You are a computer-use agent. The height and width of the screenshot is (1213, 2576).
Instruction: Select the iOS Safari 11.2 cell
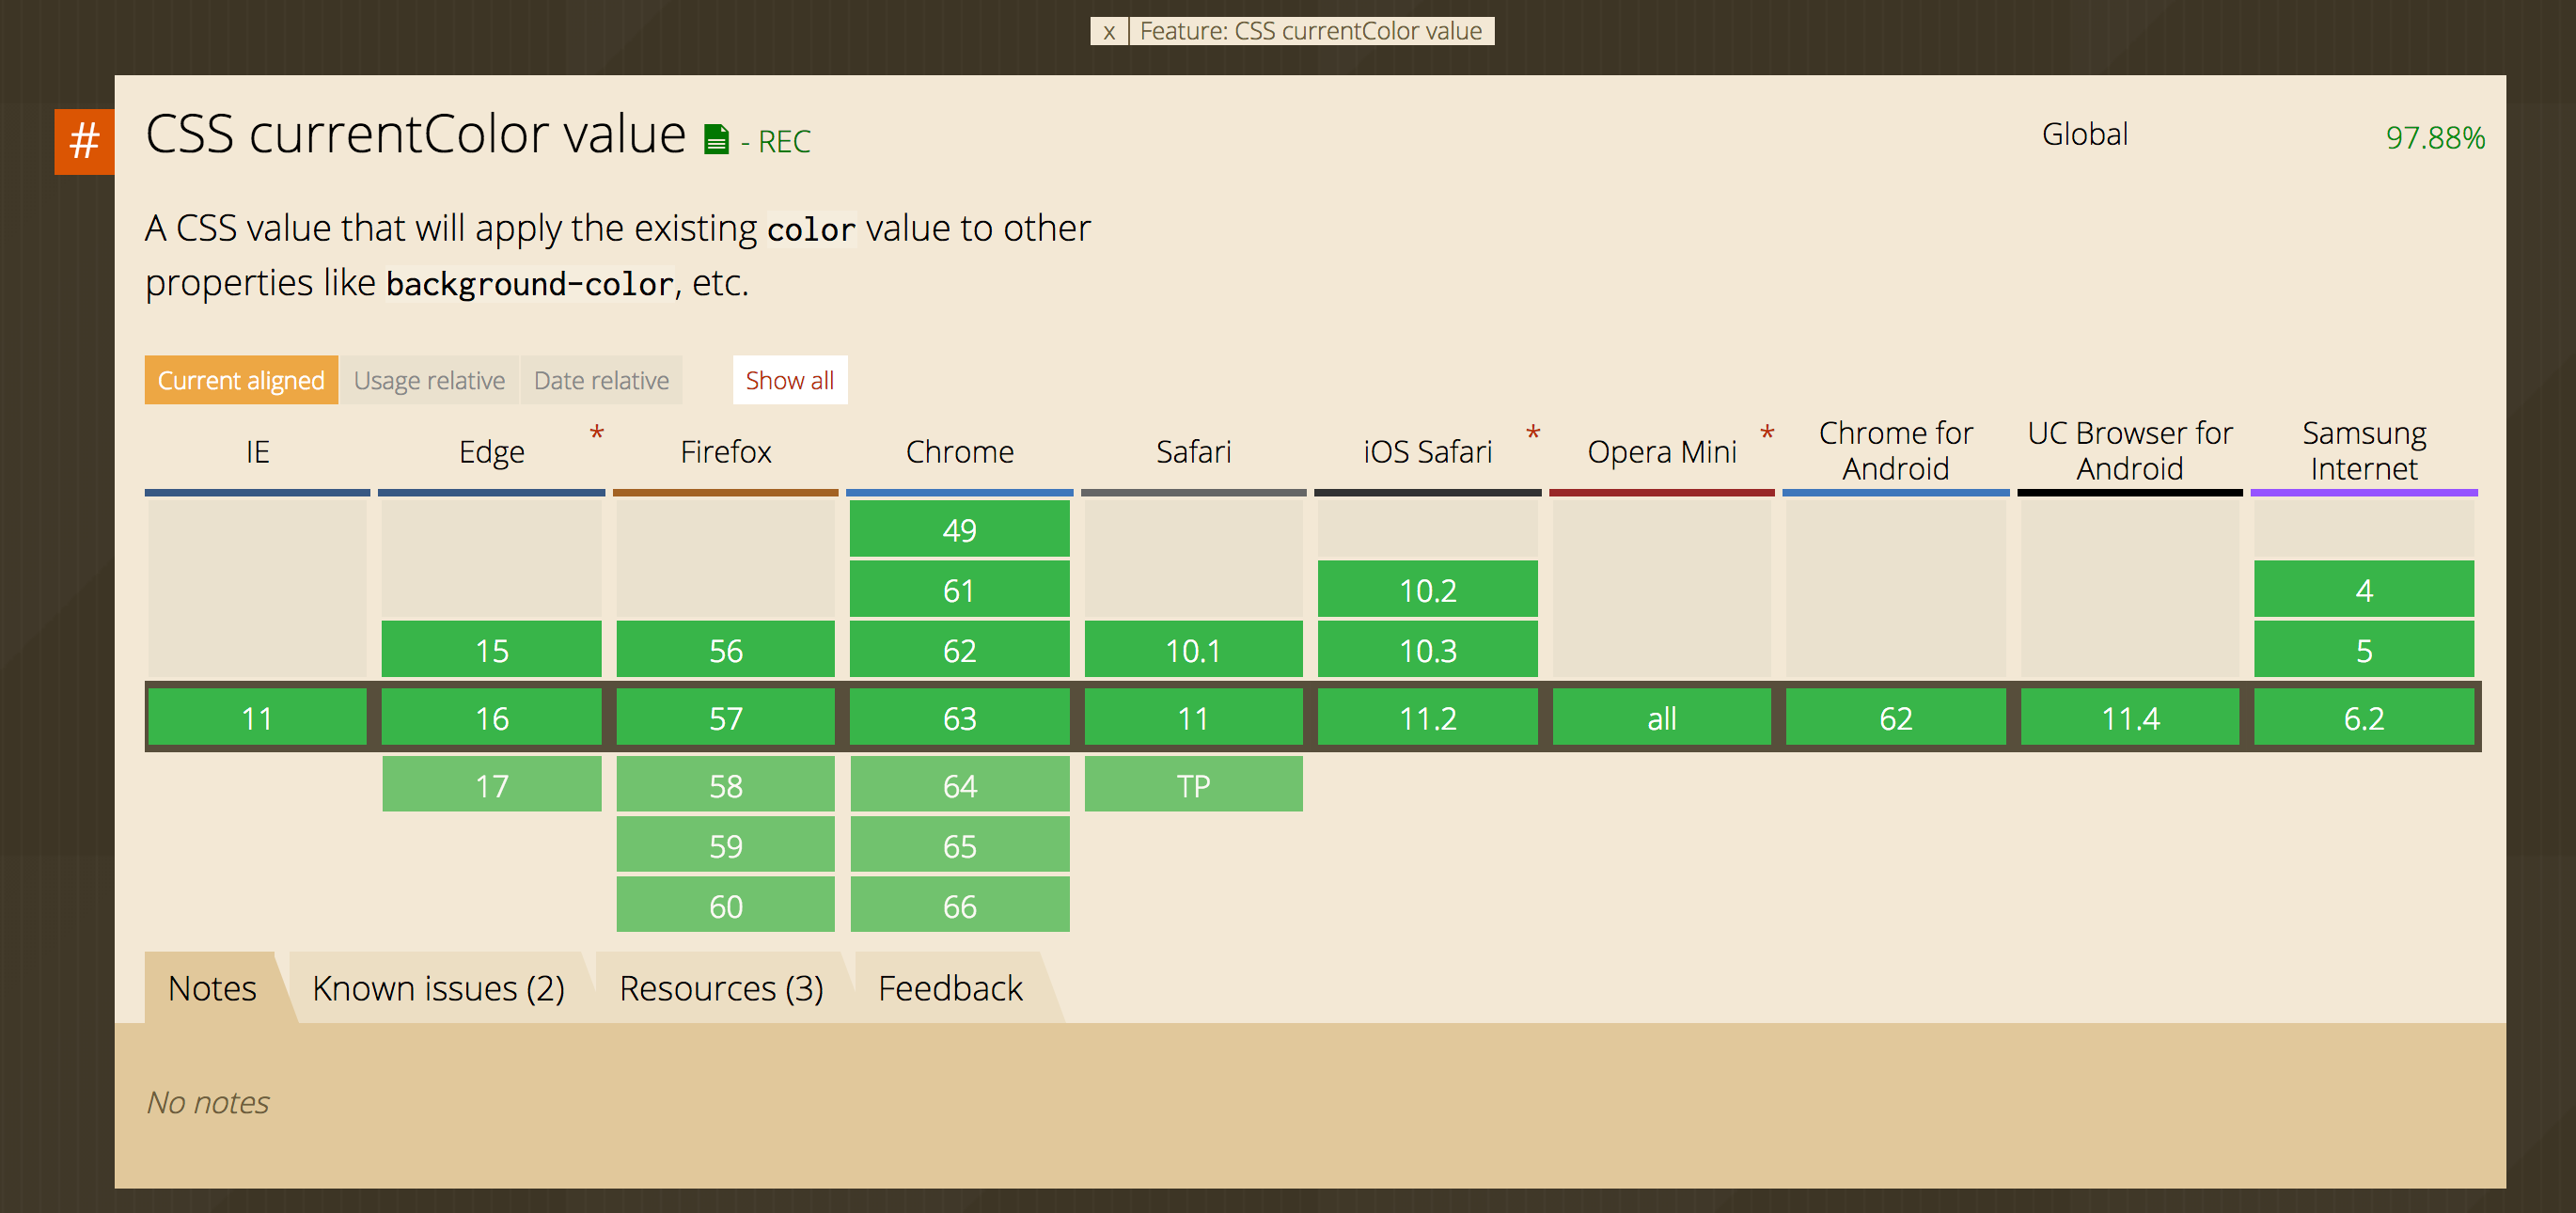click(x=1427, y=717)
